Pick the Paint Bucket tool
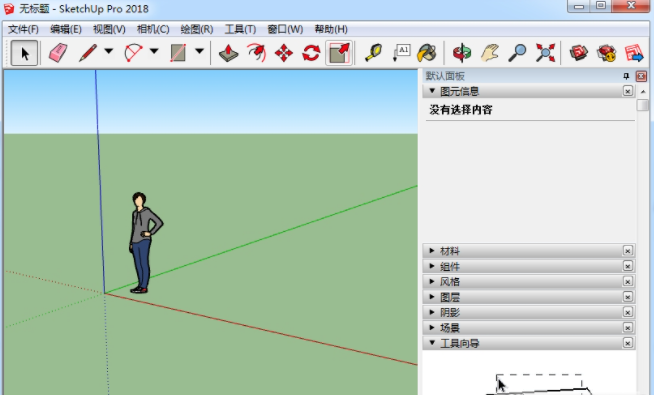The height and width of the screenshot is (395, 654). pos(428,53)
